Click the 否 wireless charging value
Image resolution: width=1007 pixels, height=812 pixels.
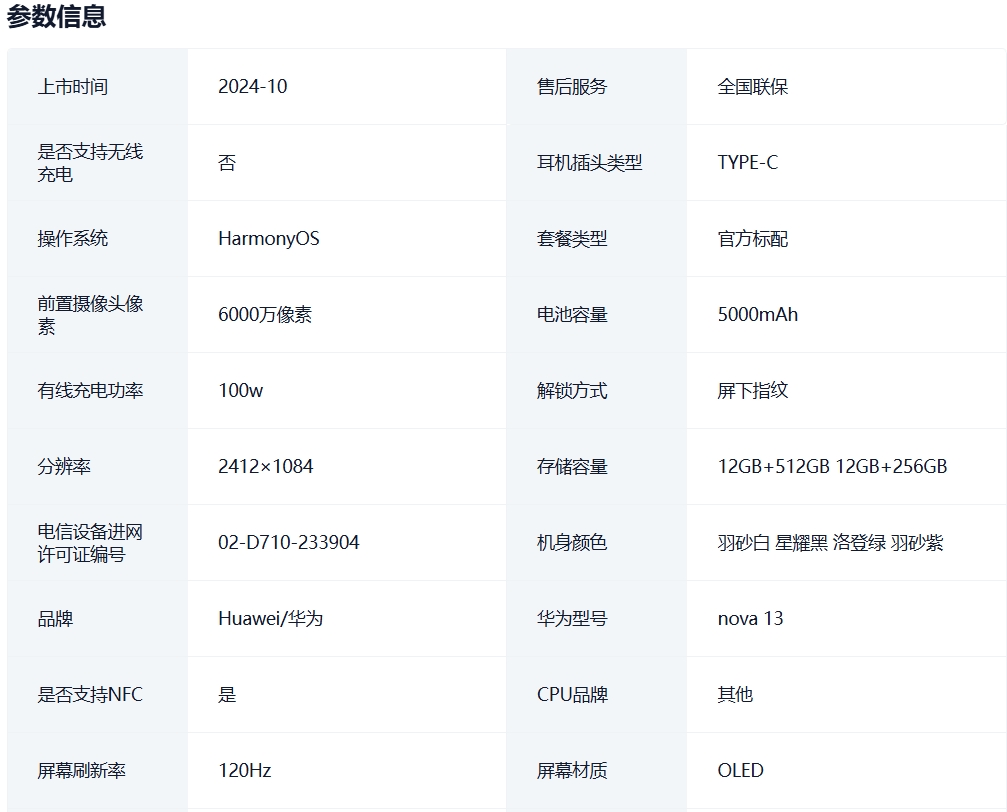[x=227, y=163]
